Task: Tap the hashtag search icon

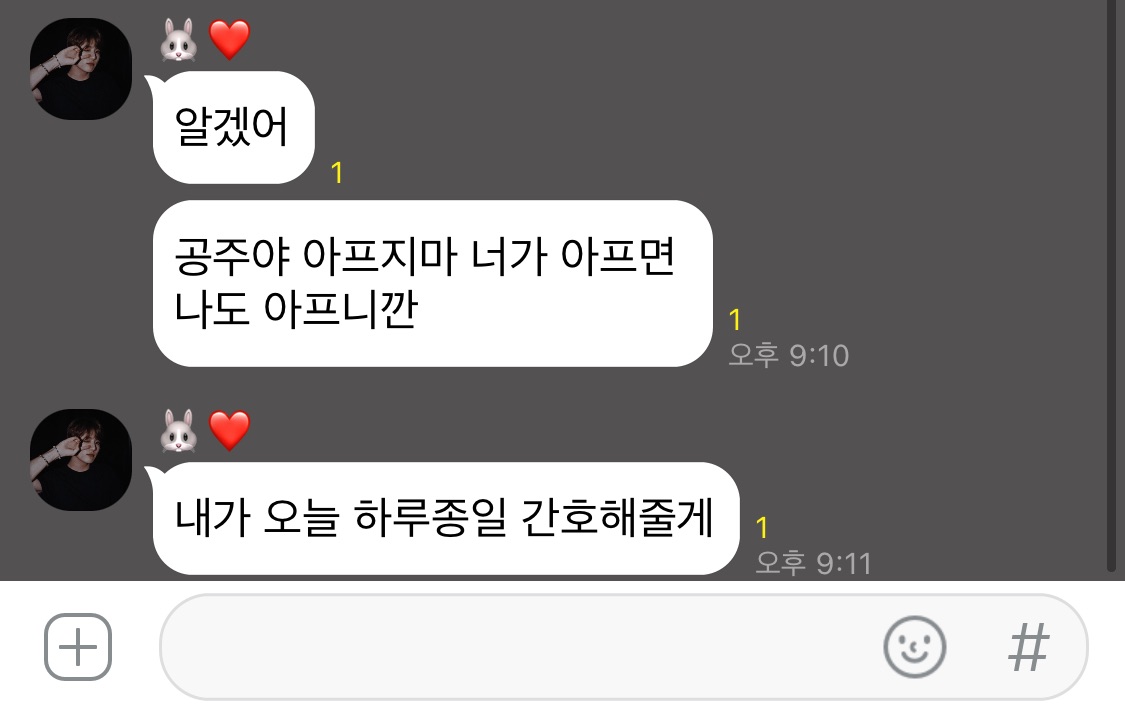Action: [1028, 647]
